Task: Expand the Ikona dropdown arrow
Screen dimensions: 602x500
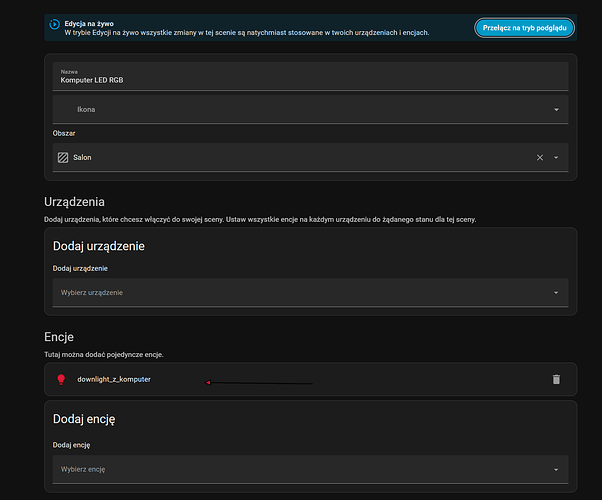Action: click(x=556, y=109)
